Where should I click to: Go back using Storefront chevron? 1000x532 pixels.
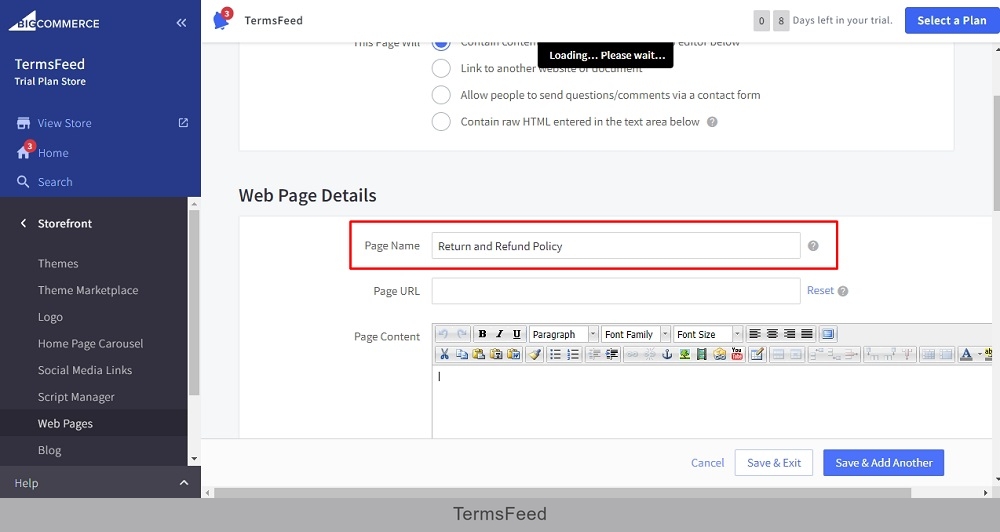[x=24, y=223]
